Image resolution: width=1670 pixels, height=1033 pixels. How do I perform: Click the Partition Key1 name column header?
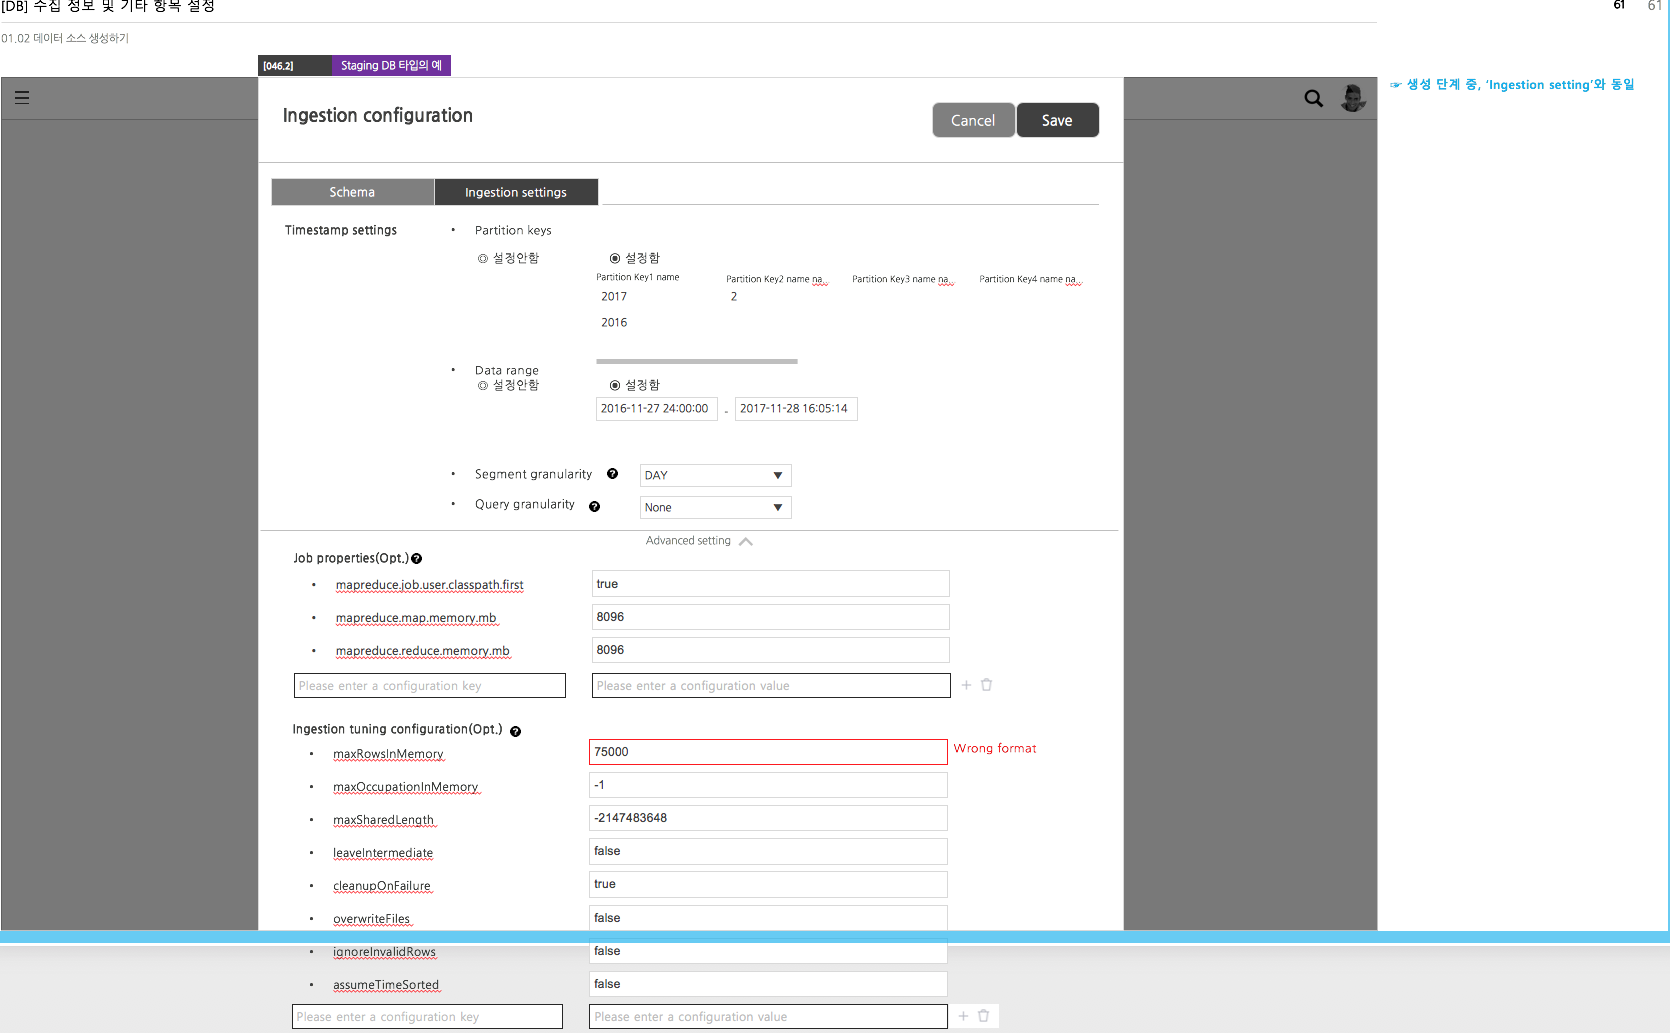coord(638,277)
